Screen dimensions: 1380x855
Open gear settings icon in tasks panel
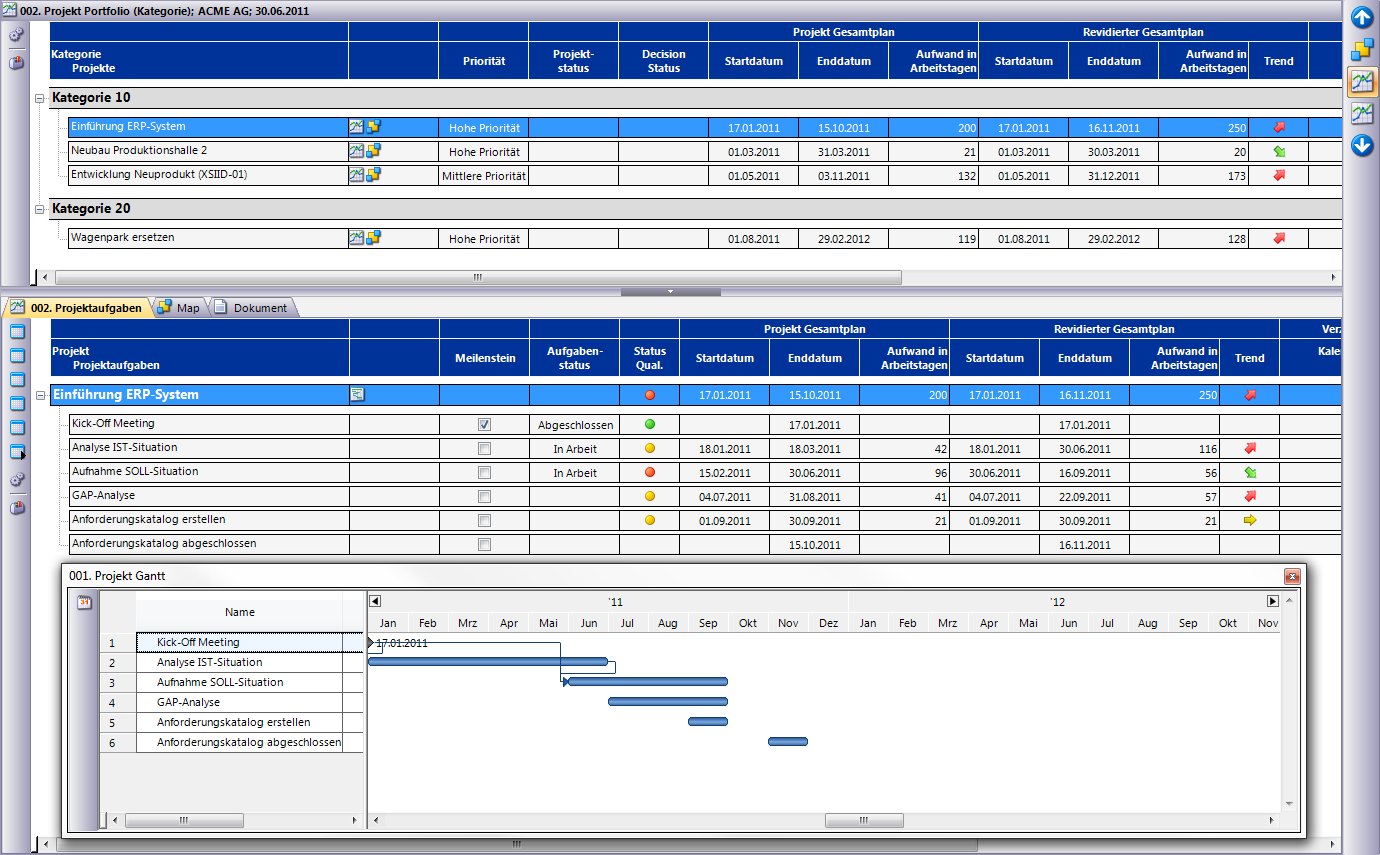pos(16,480)
